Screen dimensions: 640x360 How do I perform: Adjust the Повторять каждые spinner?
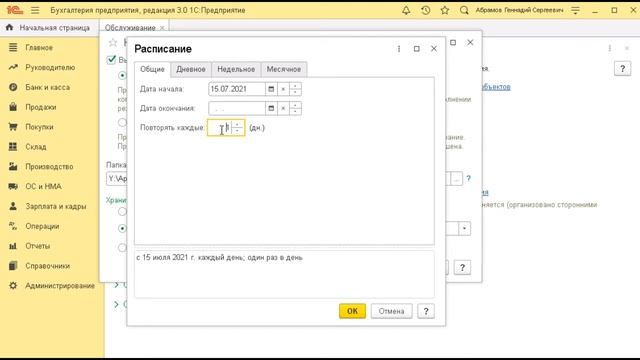pyautogui.click(x=237, y=128)
